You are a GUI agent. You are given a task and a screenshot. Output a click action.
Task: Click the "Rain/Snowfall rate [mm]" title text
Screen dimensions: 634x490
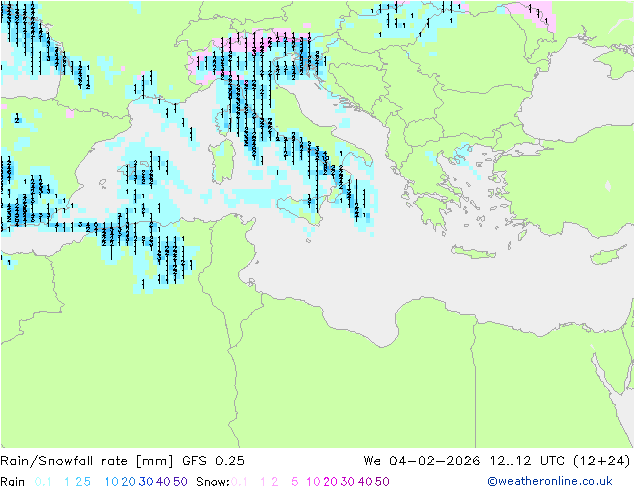(x=87, y=461)
